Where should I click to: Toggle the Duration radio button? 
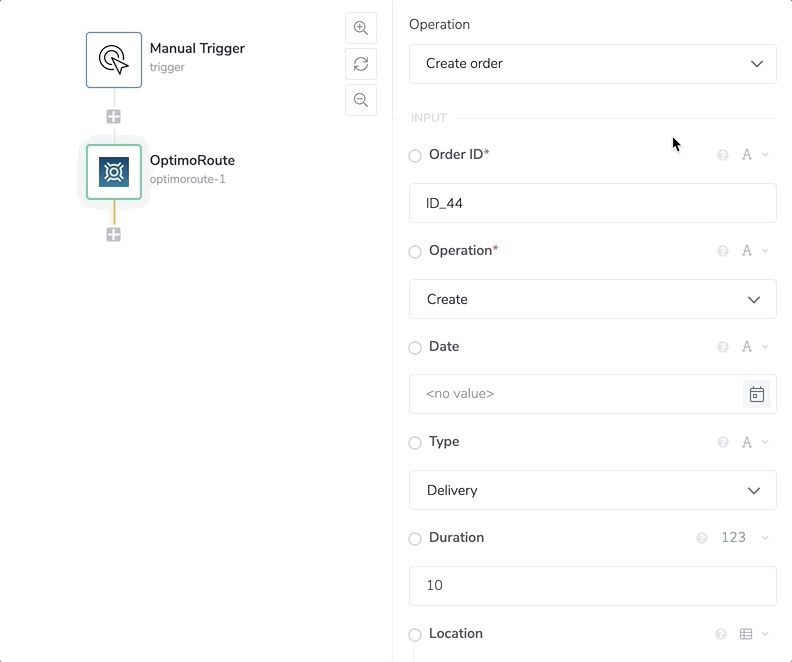coord(415,539)
